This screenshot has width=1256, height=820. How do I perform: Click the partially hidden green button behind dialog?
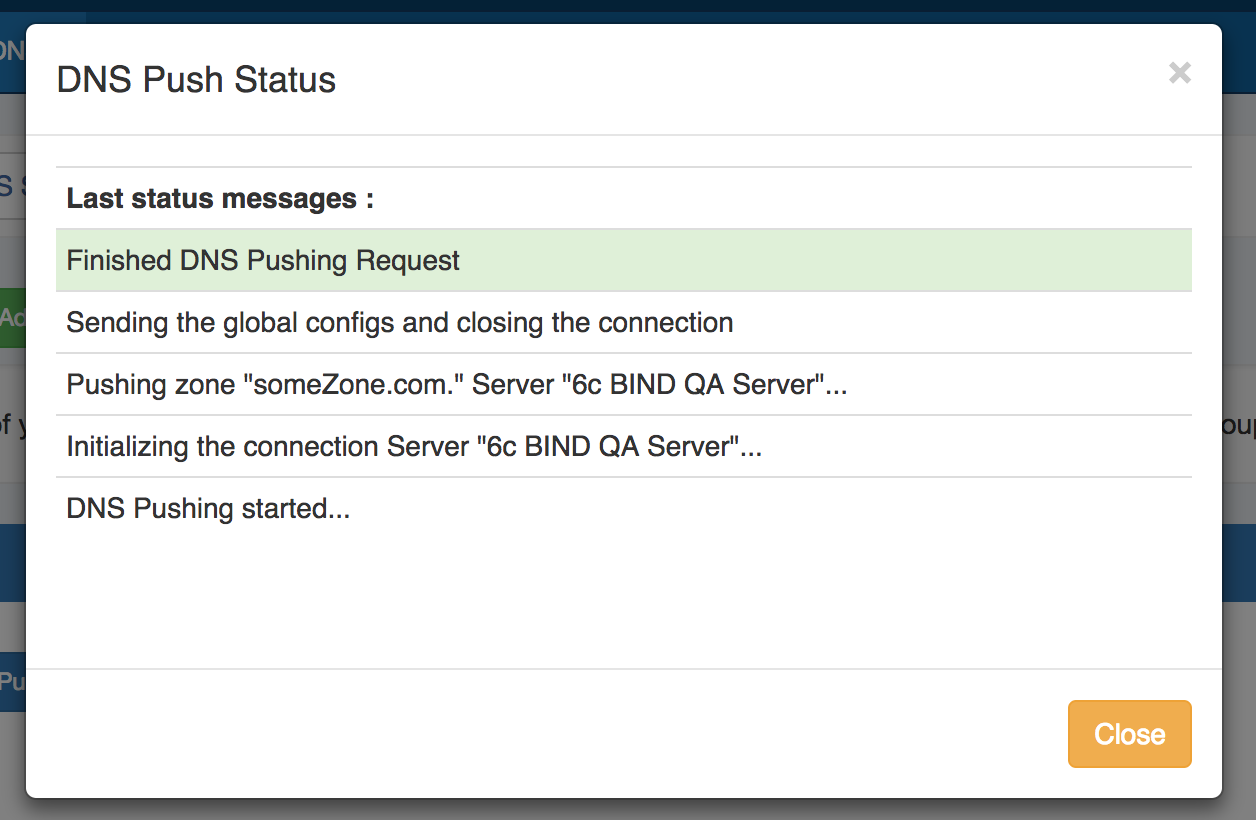[12, 317]
